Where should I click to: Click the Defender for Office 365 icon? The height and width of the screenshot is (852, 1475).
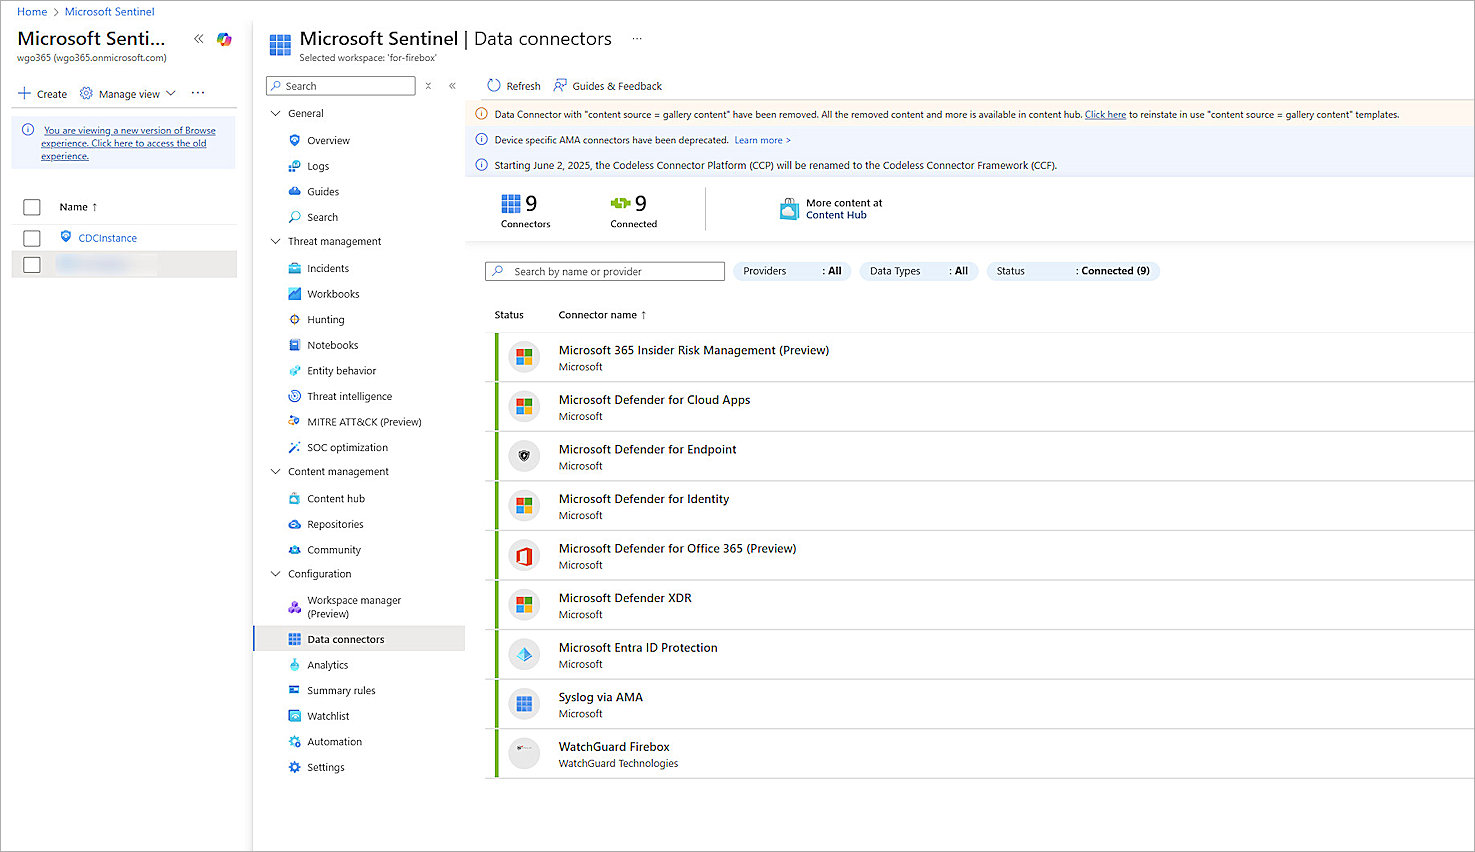click(x=524, y=556)
